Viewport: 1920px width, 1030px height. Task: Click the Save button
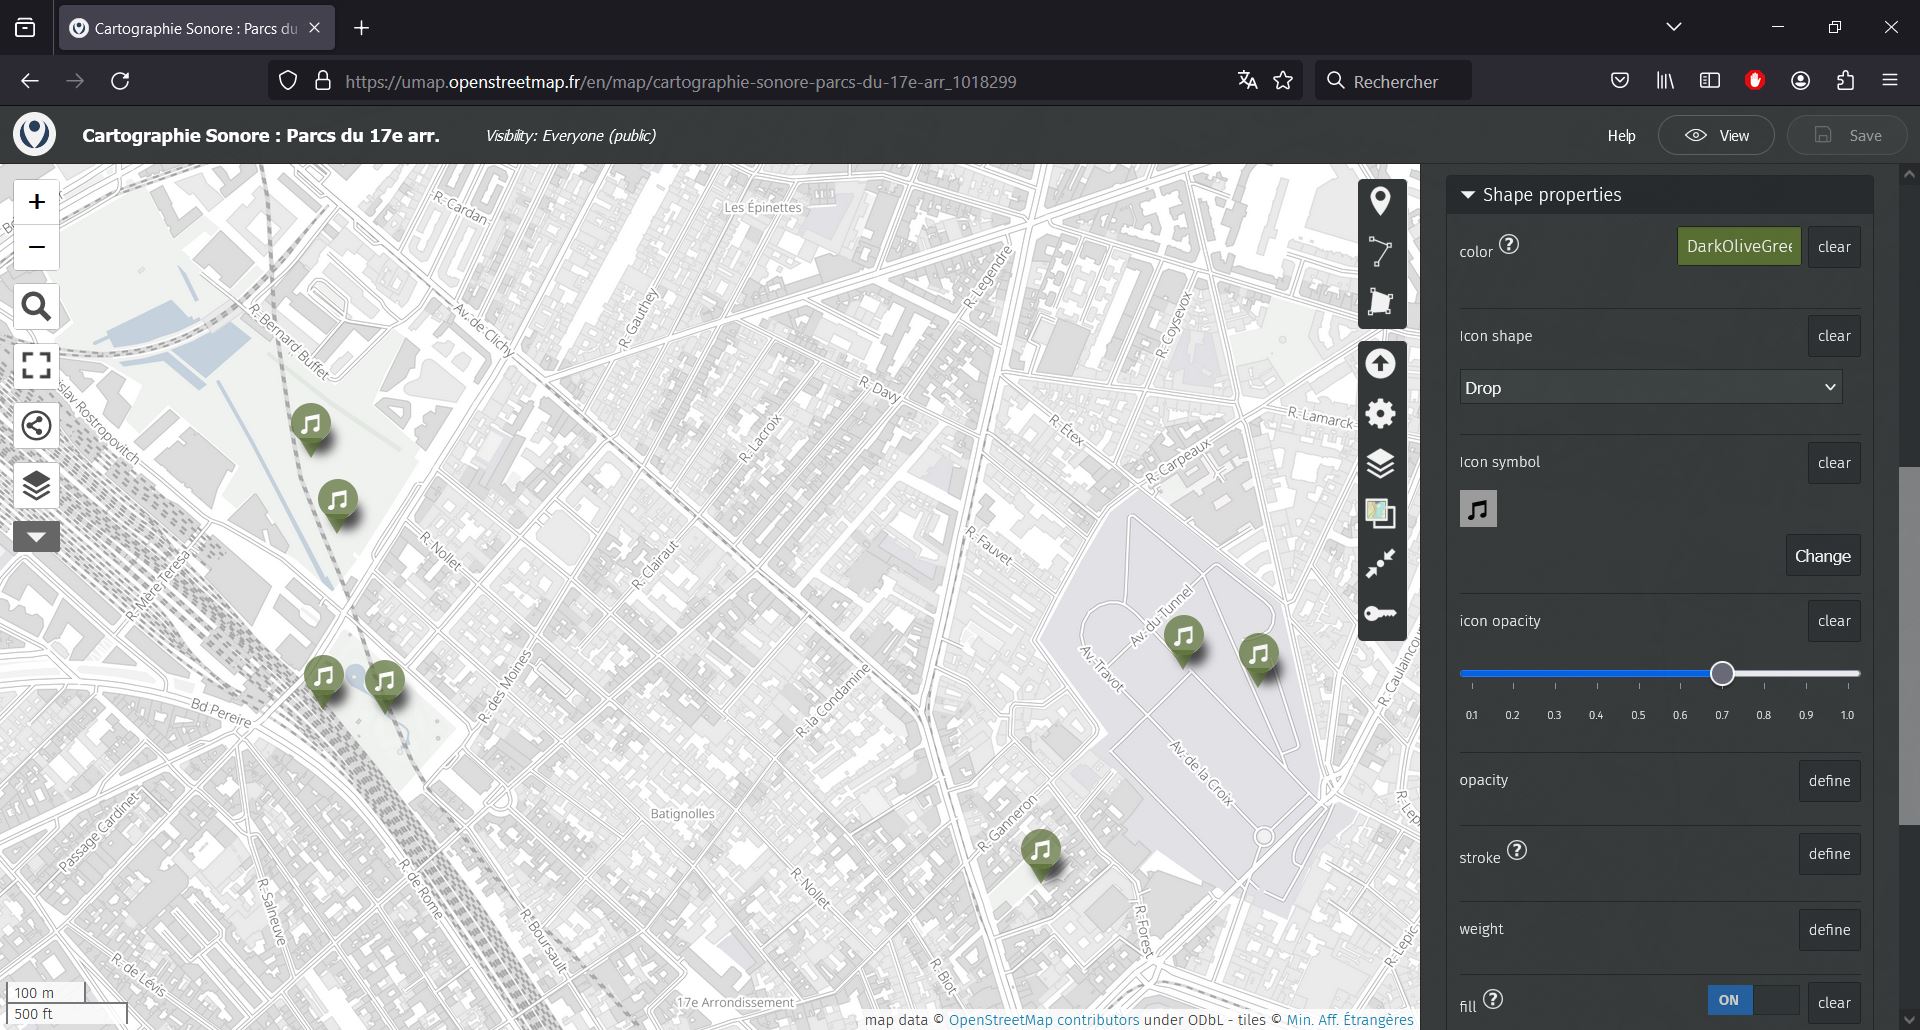click(1847, 136)
